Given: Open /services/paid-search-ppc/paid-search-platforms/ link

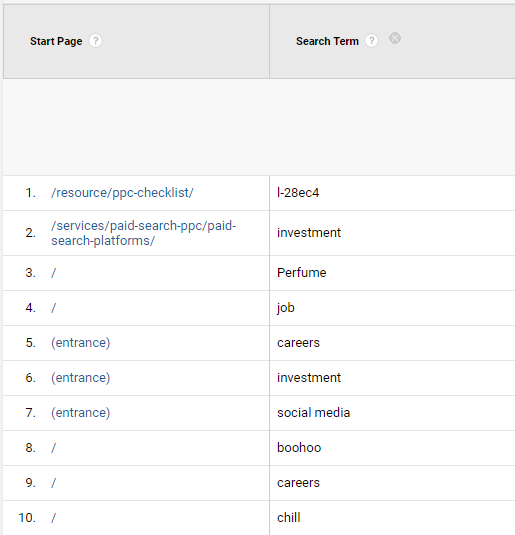Looking at the screenshot, I should [144, 233].
